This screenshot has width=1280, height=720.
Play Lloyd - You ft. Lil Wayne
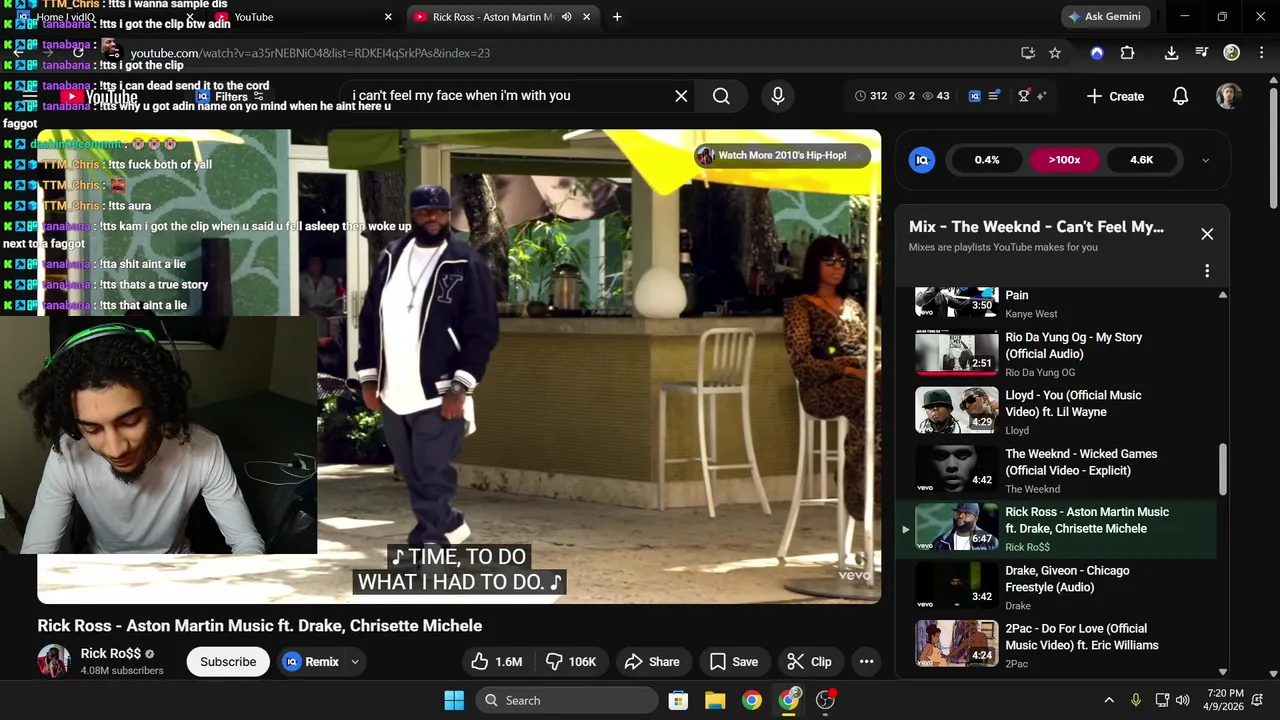[1055, 411]
